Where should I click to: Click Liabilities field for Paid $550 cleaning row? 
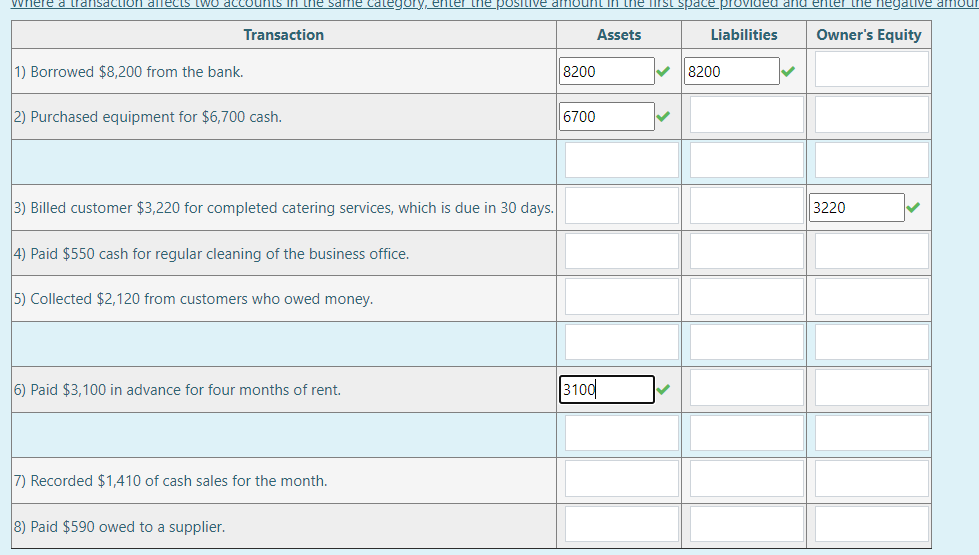(746, 251)
